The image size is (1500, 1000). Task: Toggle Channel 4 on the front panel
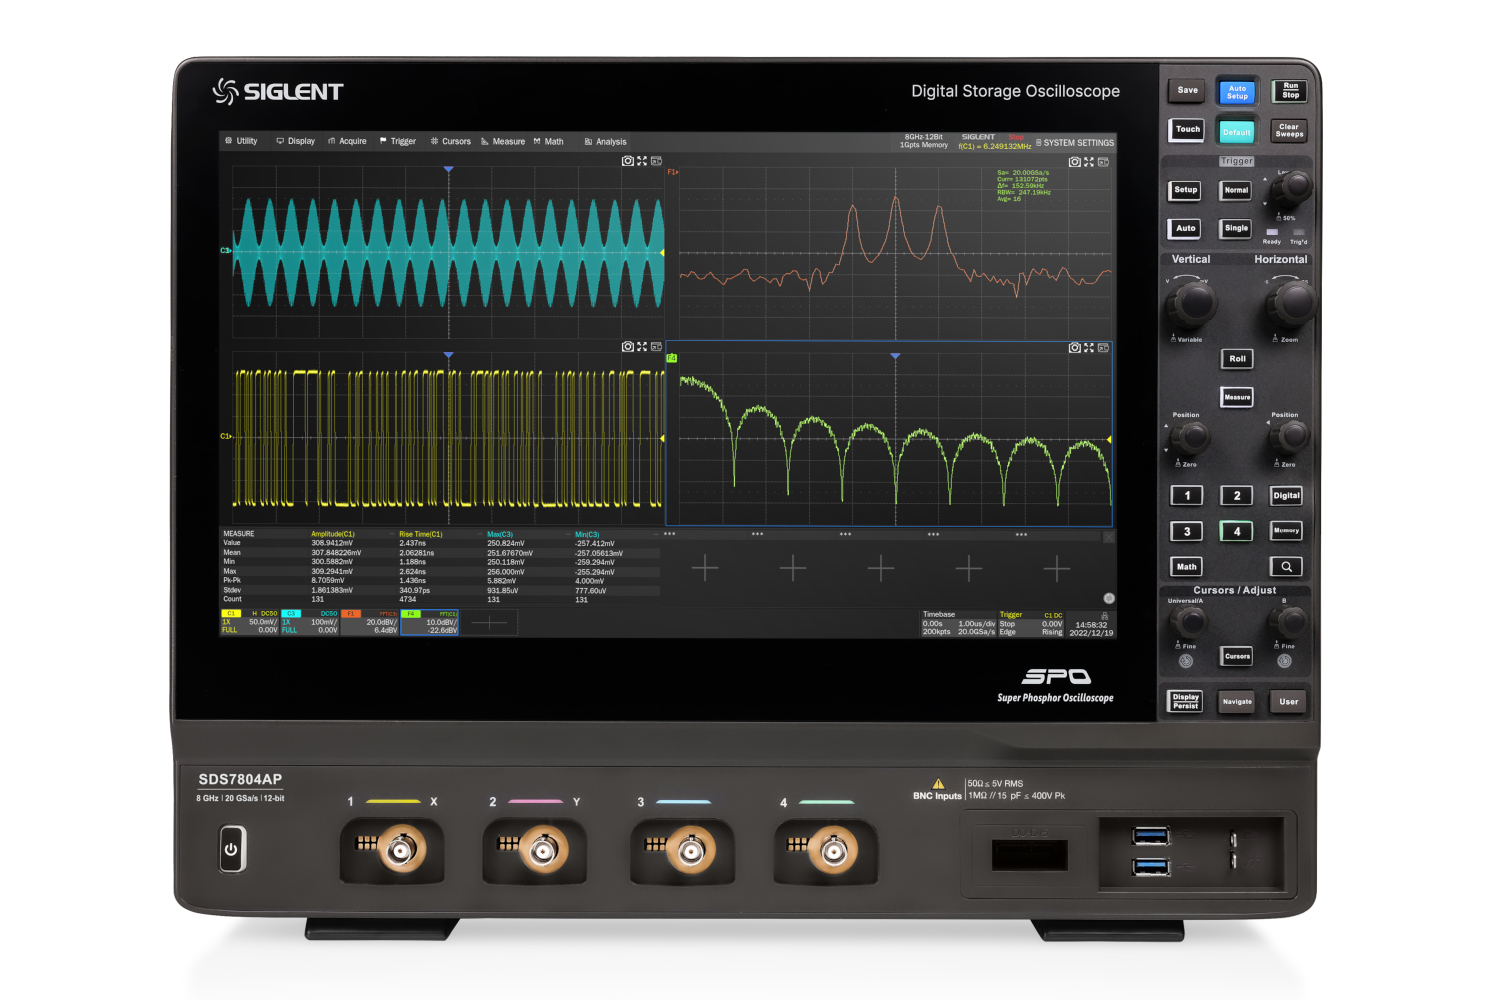coord(1237,531)
